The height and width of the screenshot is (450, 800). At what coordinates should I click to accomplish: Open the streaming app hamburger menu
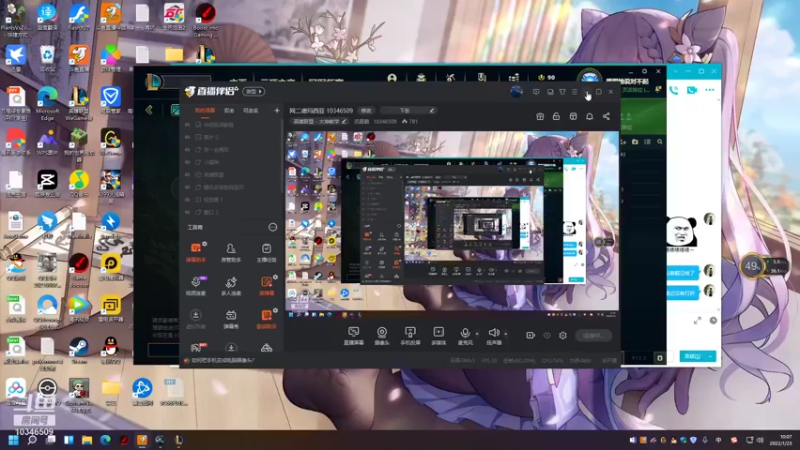coord(575,92)
